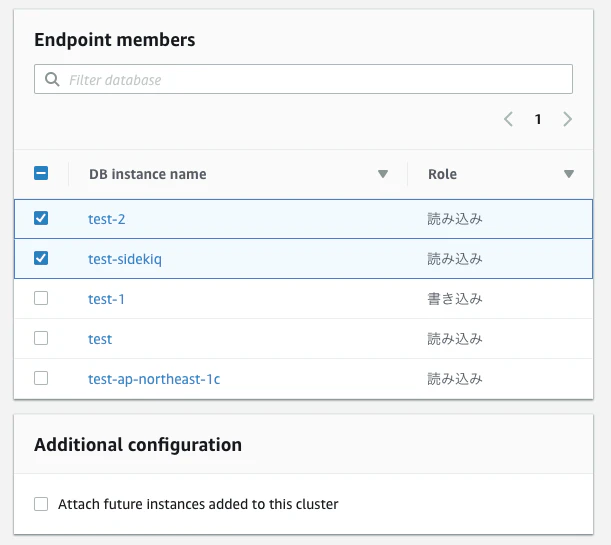Click the search magnifier icon
Viewport: 611px width, 545px height.
(52, 79)
